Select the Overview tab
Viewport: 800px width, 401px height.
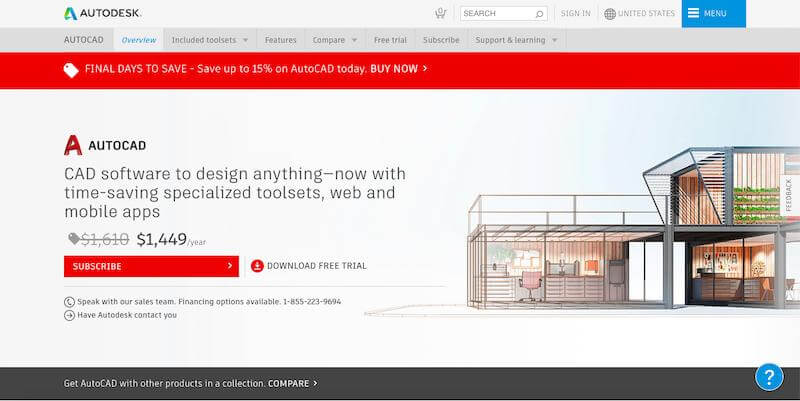pyautogui.click(x=139, y=40)
